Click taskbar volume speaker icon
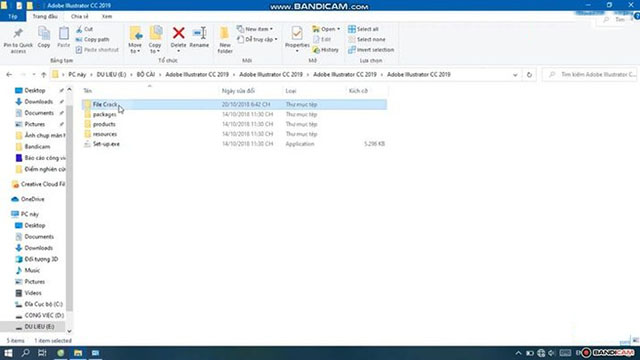Image resolution: width=640 pixels, height=360 pixels. (552, 353)
